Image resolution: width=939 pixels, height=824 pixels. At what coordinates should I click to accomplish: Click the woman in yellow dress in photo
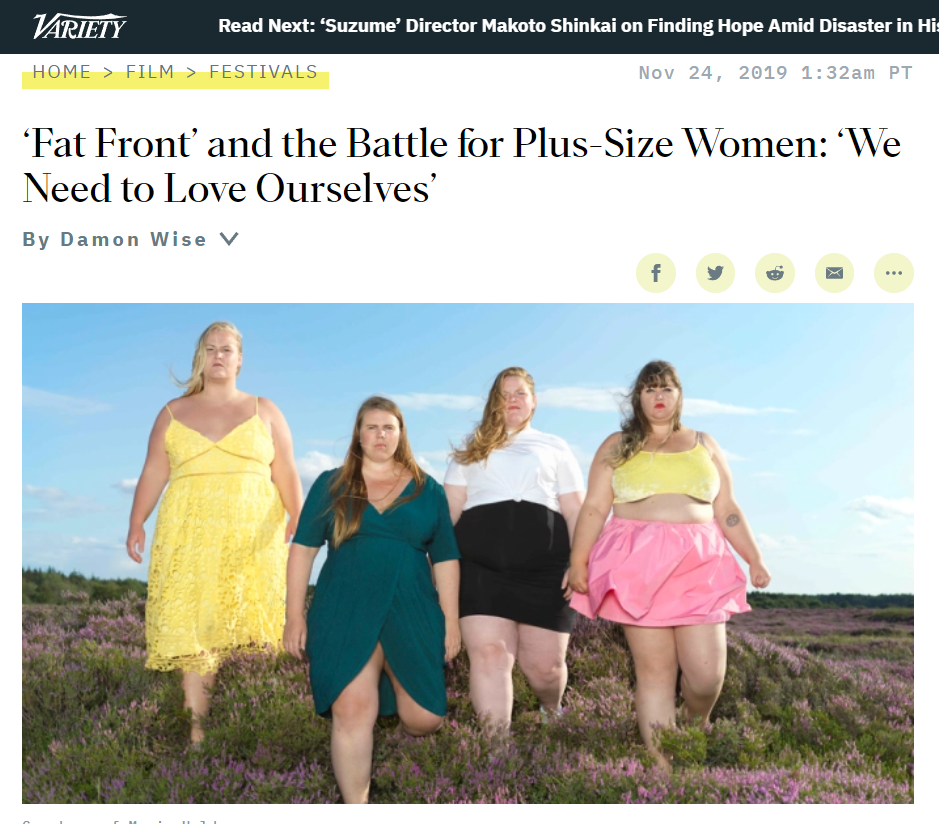pyautogui.click(x=213, y=527)
